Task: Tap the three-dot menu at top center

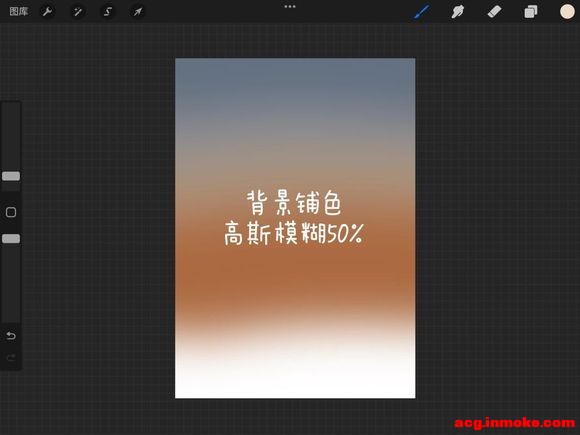Action: (x=290, y=6)
